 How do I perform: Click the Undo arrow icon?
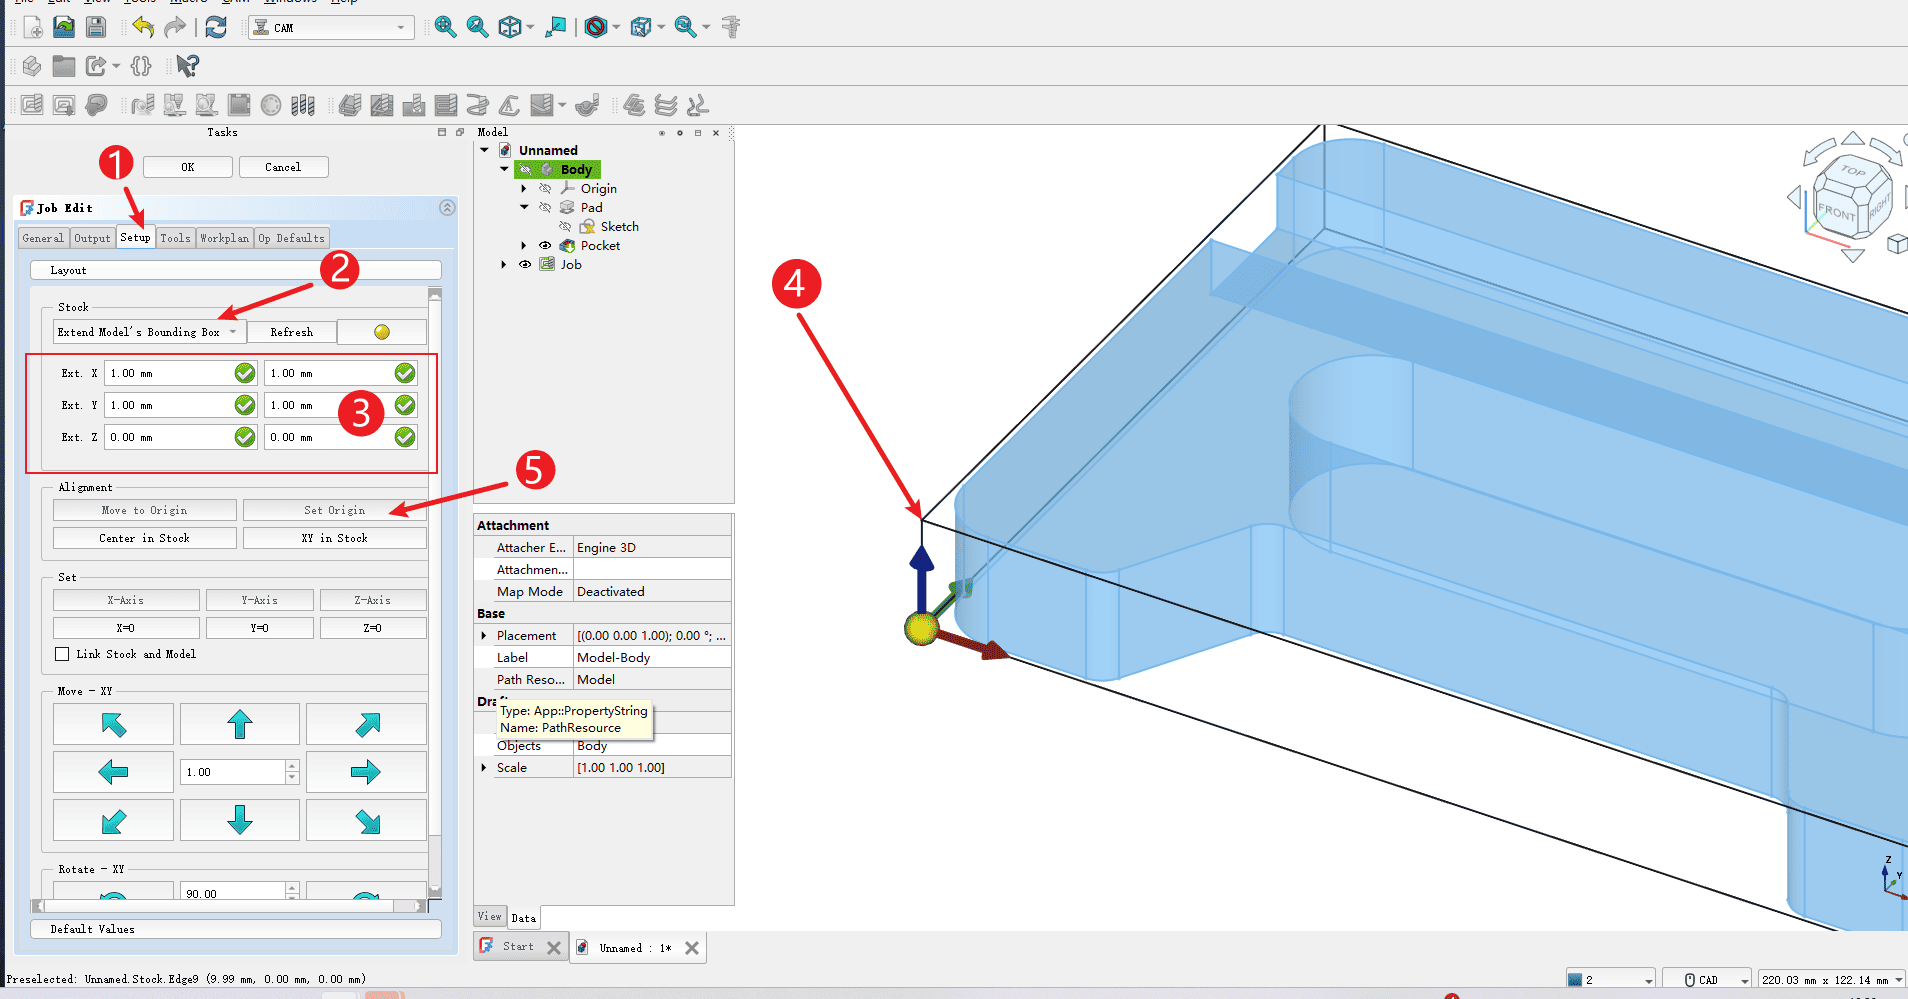tap(143, 27)
